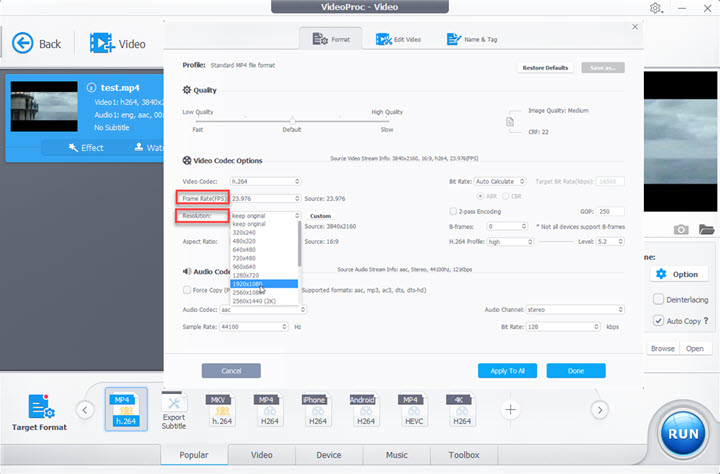This screenshot has height=474, width=720.
Task: Select the MP4 H264 format preset
Action: 269,410
